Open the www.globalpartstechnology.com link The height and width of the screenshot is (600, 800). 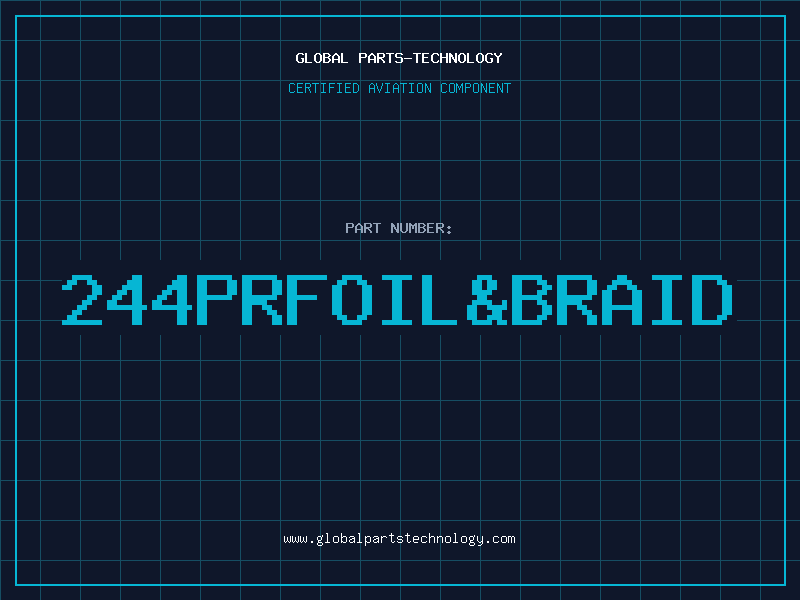(x=399, y=539)
